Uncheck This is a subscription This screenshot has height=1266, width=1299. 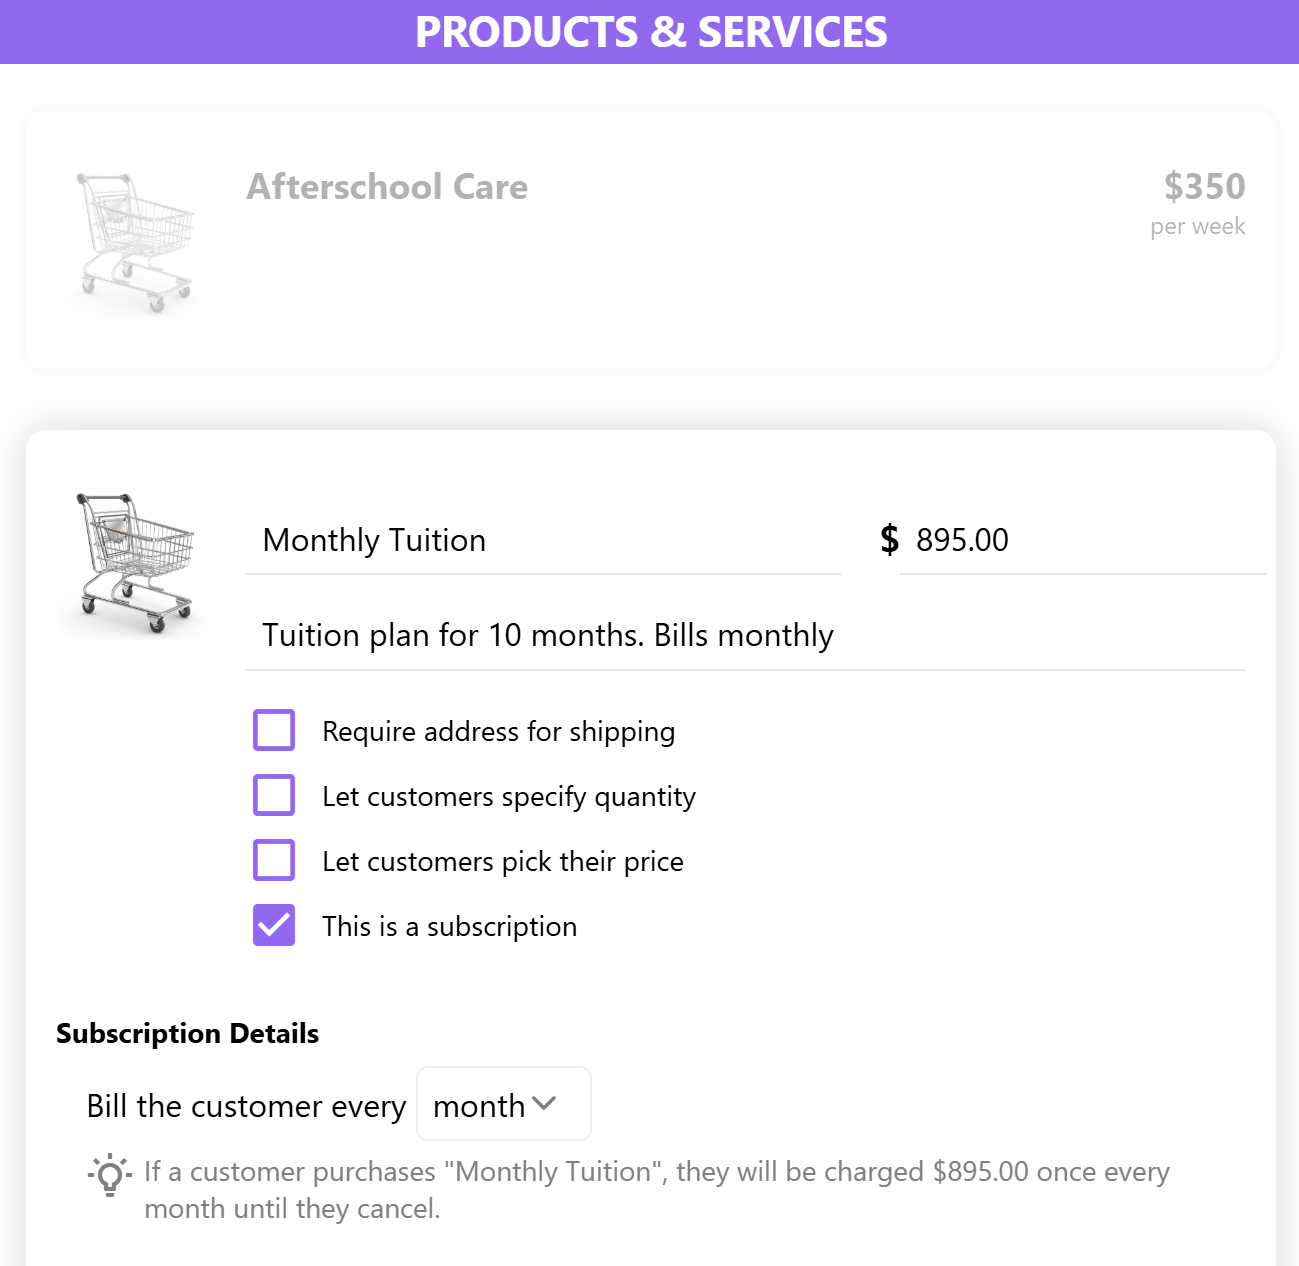(274, 925)
